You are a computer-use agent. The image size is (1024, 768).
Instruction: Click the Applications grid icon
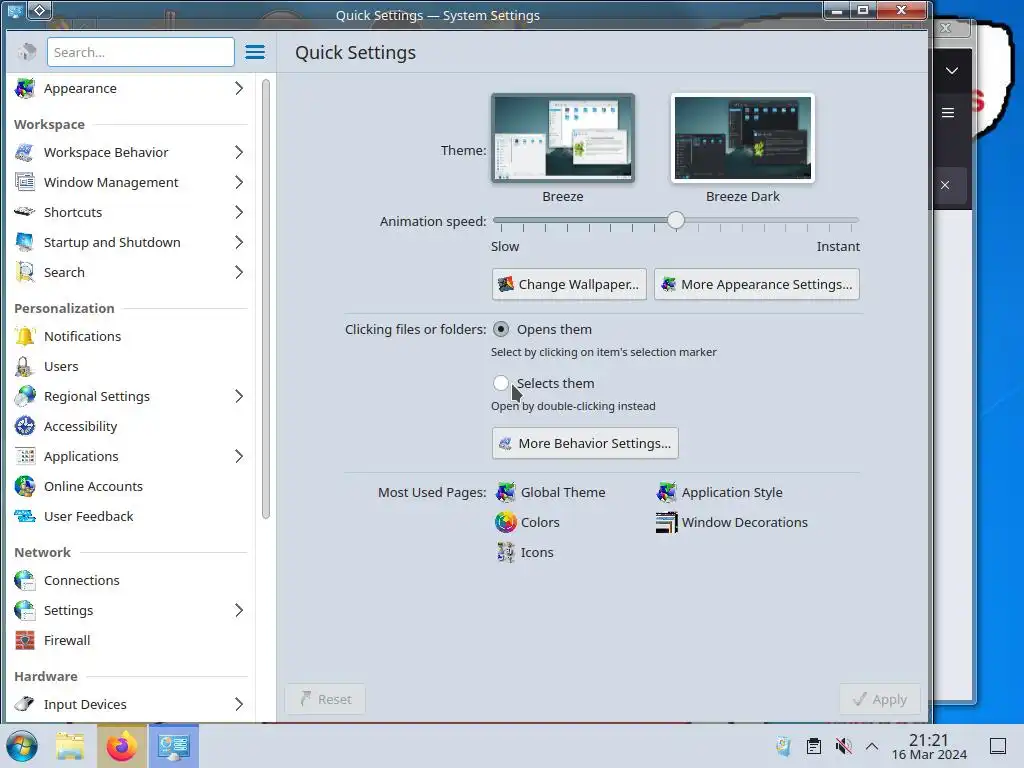[x=25, y=456]
